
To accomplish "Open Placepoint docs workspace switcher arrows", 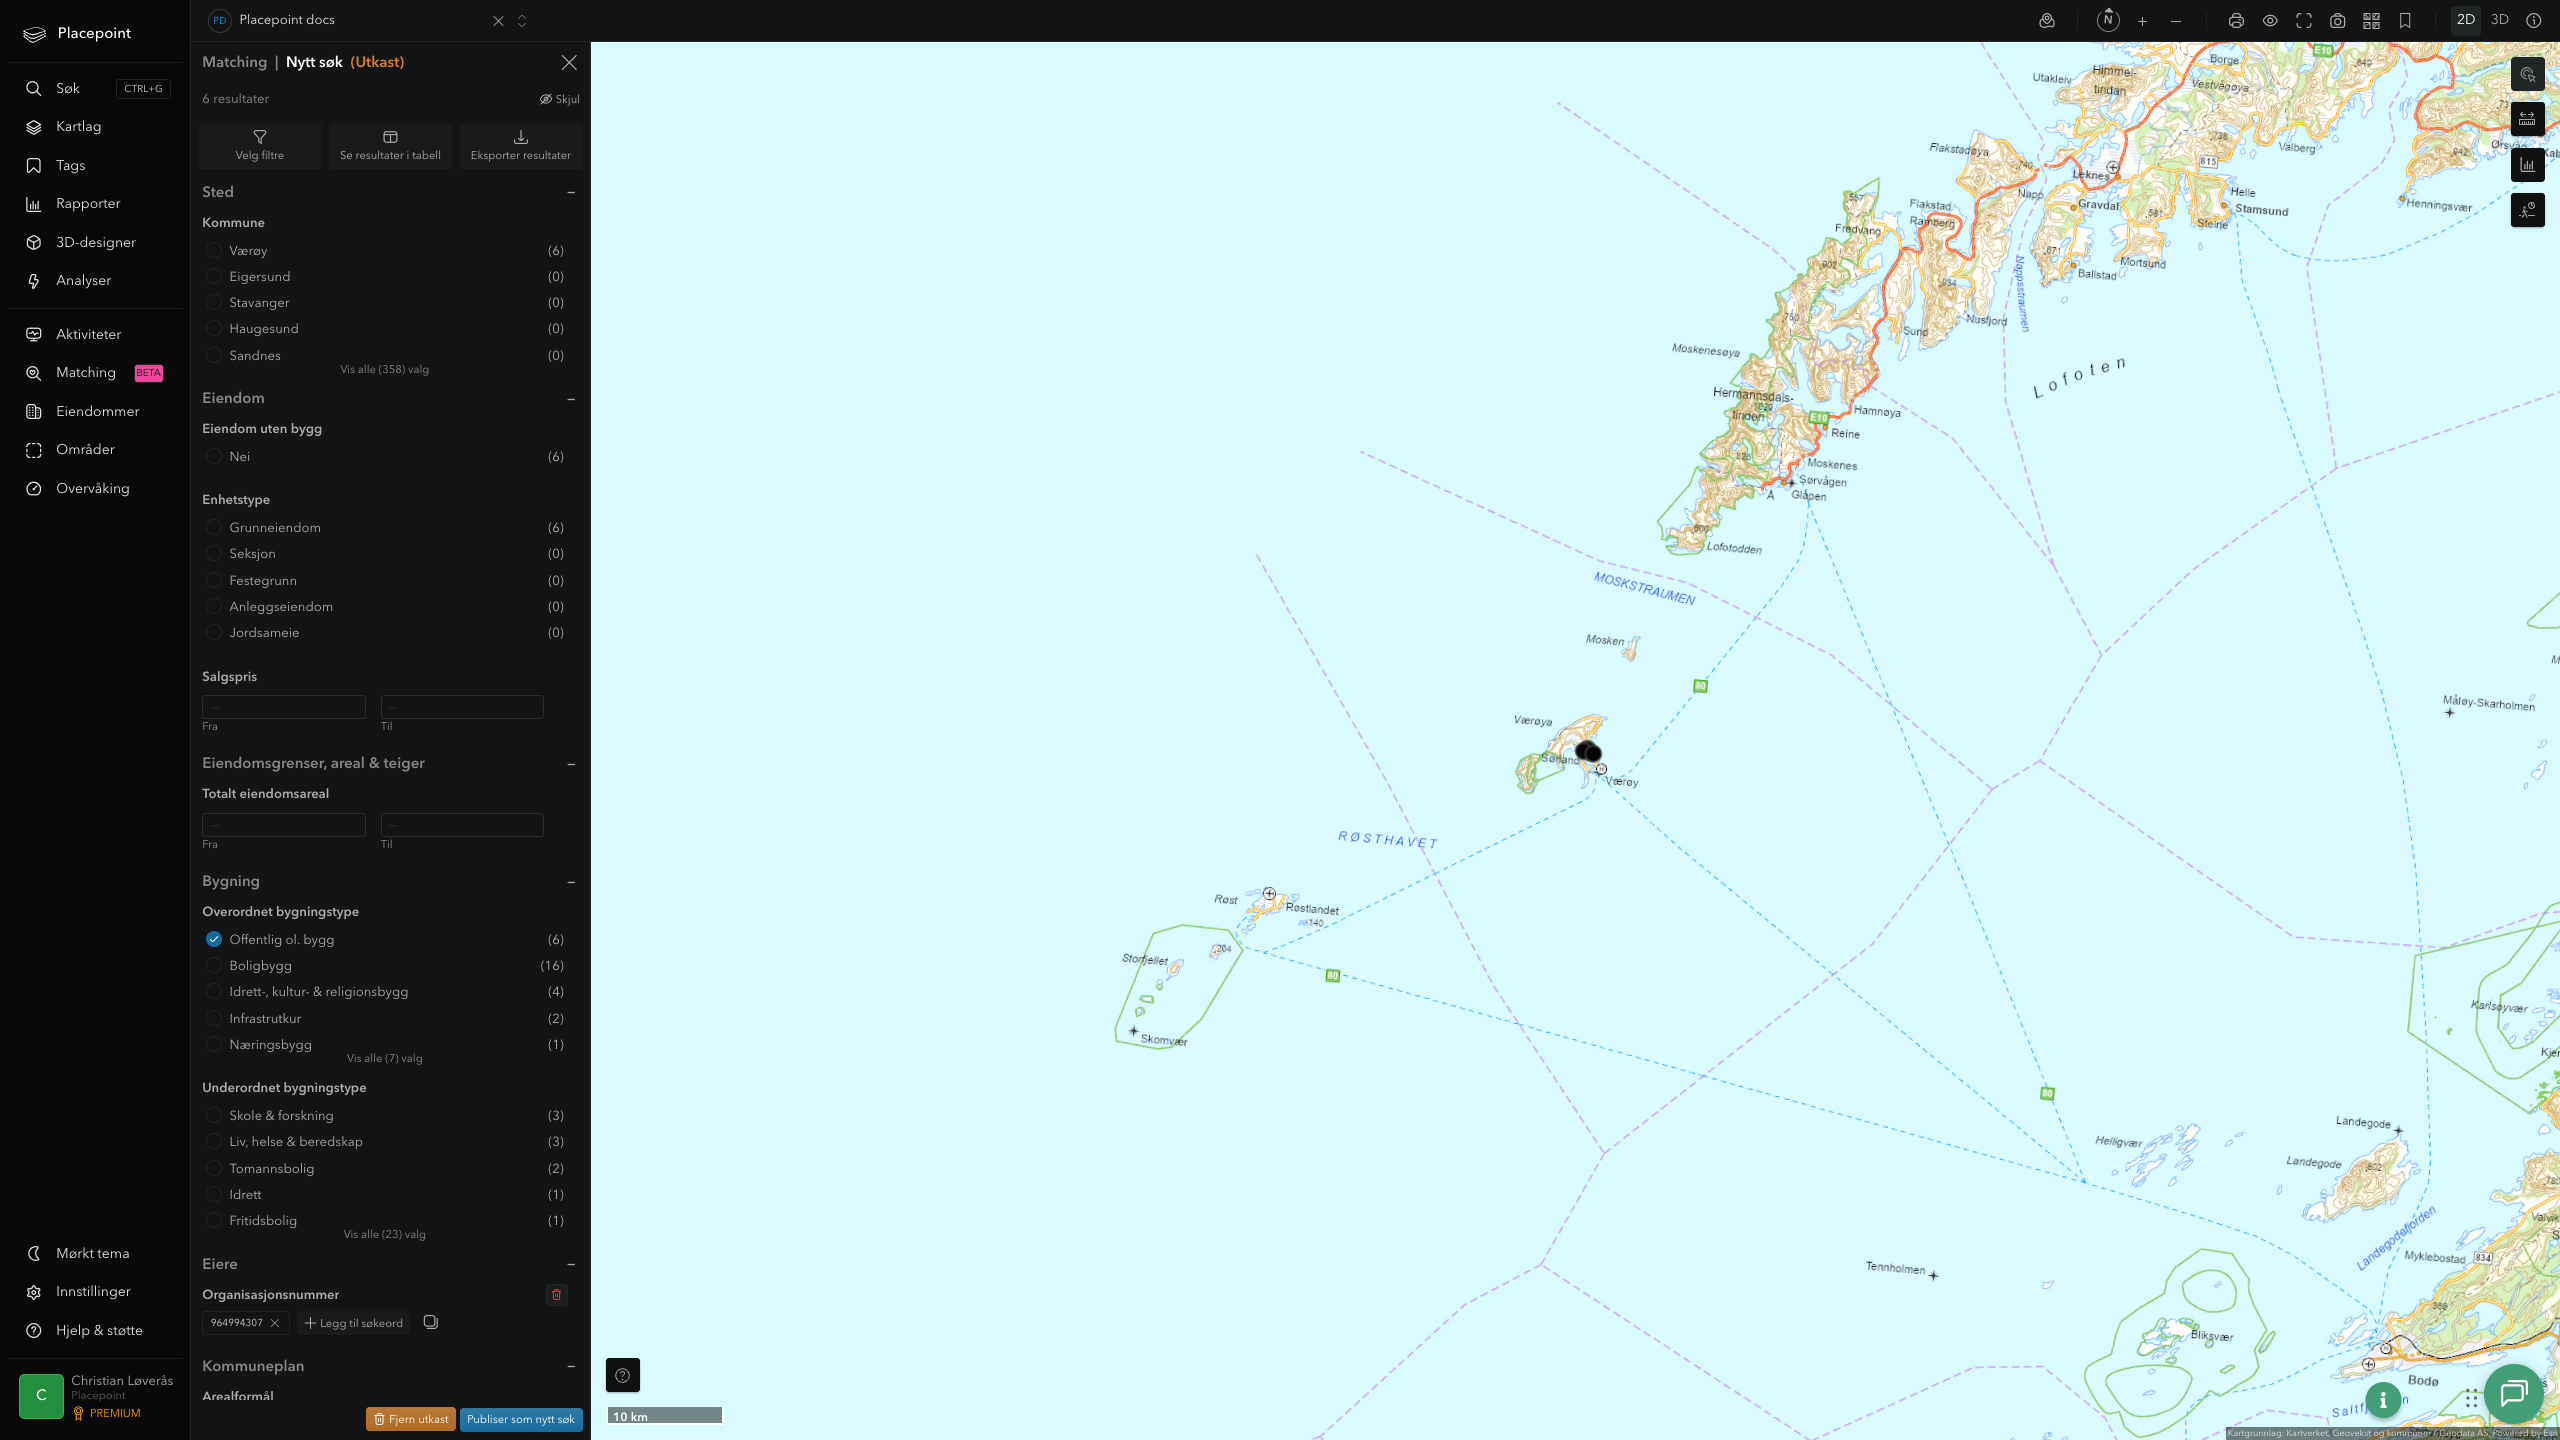I will (522, 21).
